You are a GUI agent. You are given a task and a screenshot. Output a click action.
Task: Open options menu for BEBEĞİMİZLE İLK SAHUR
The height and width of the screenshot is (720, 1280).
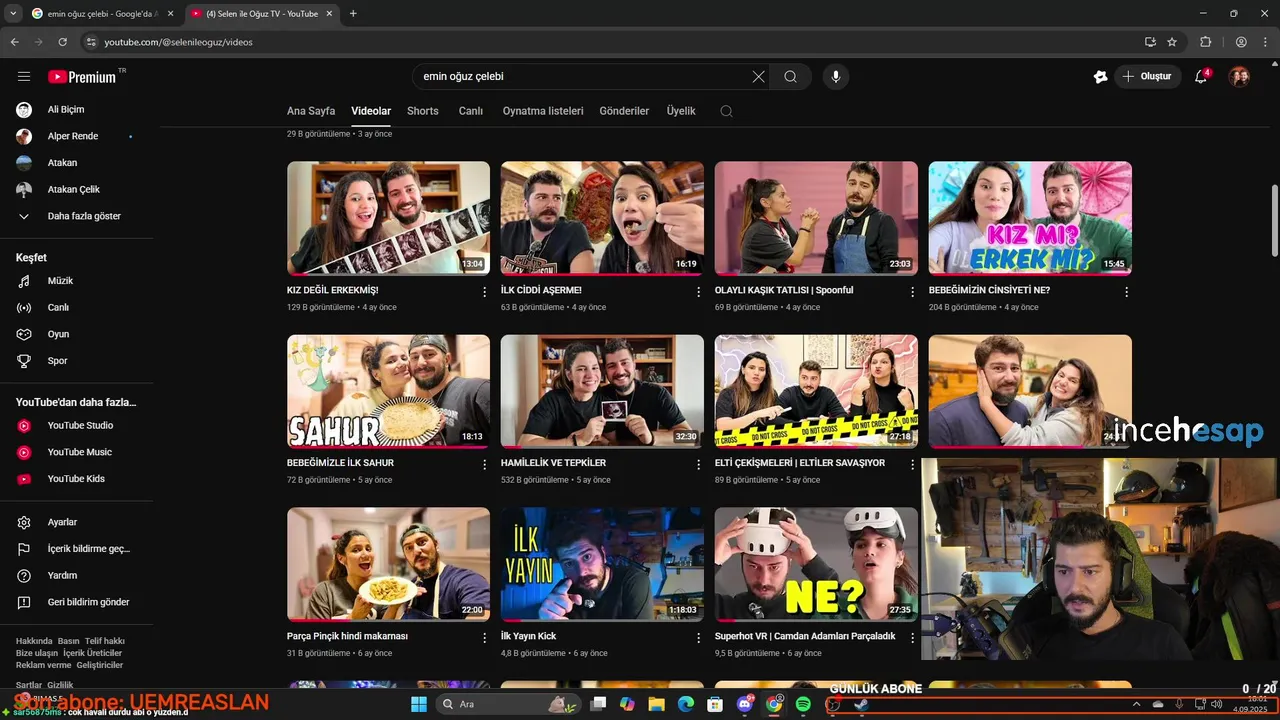pos(485,465)
